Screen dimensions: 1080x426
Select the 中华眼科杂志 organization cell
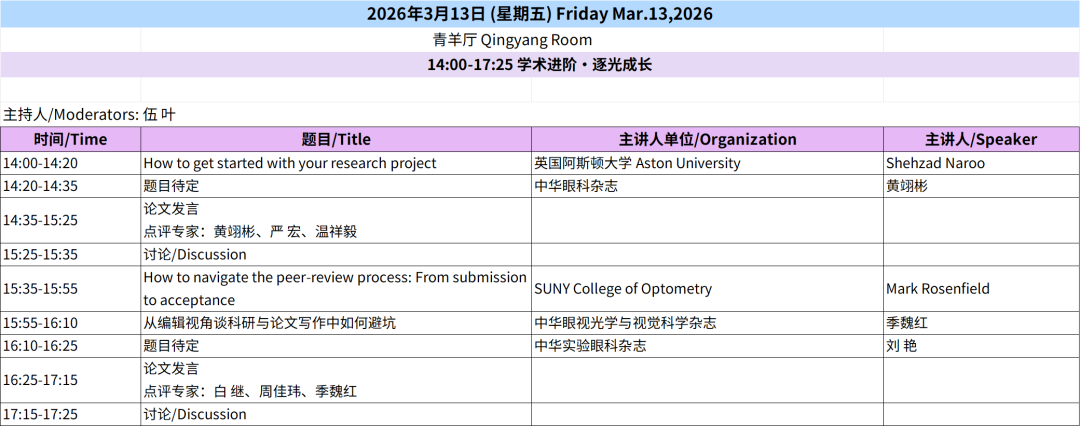[x=577, y=185]
